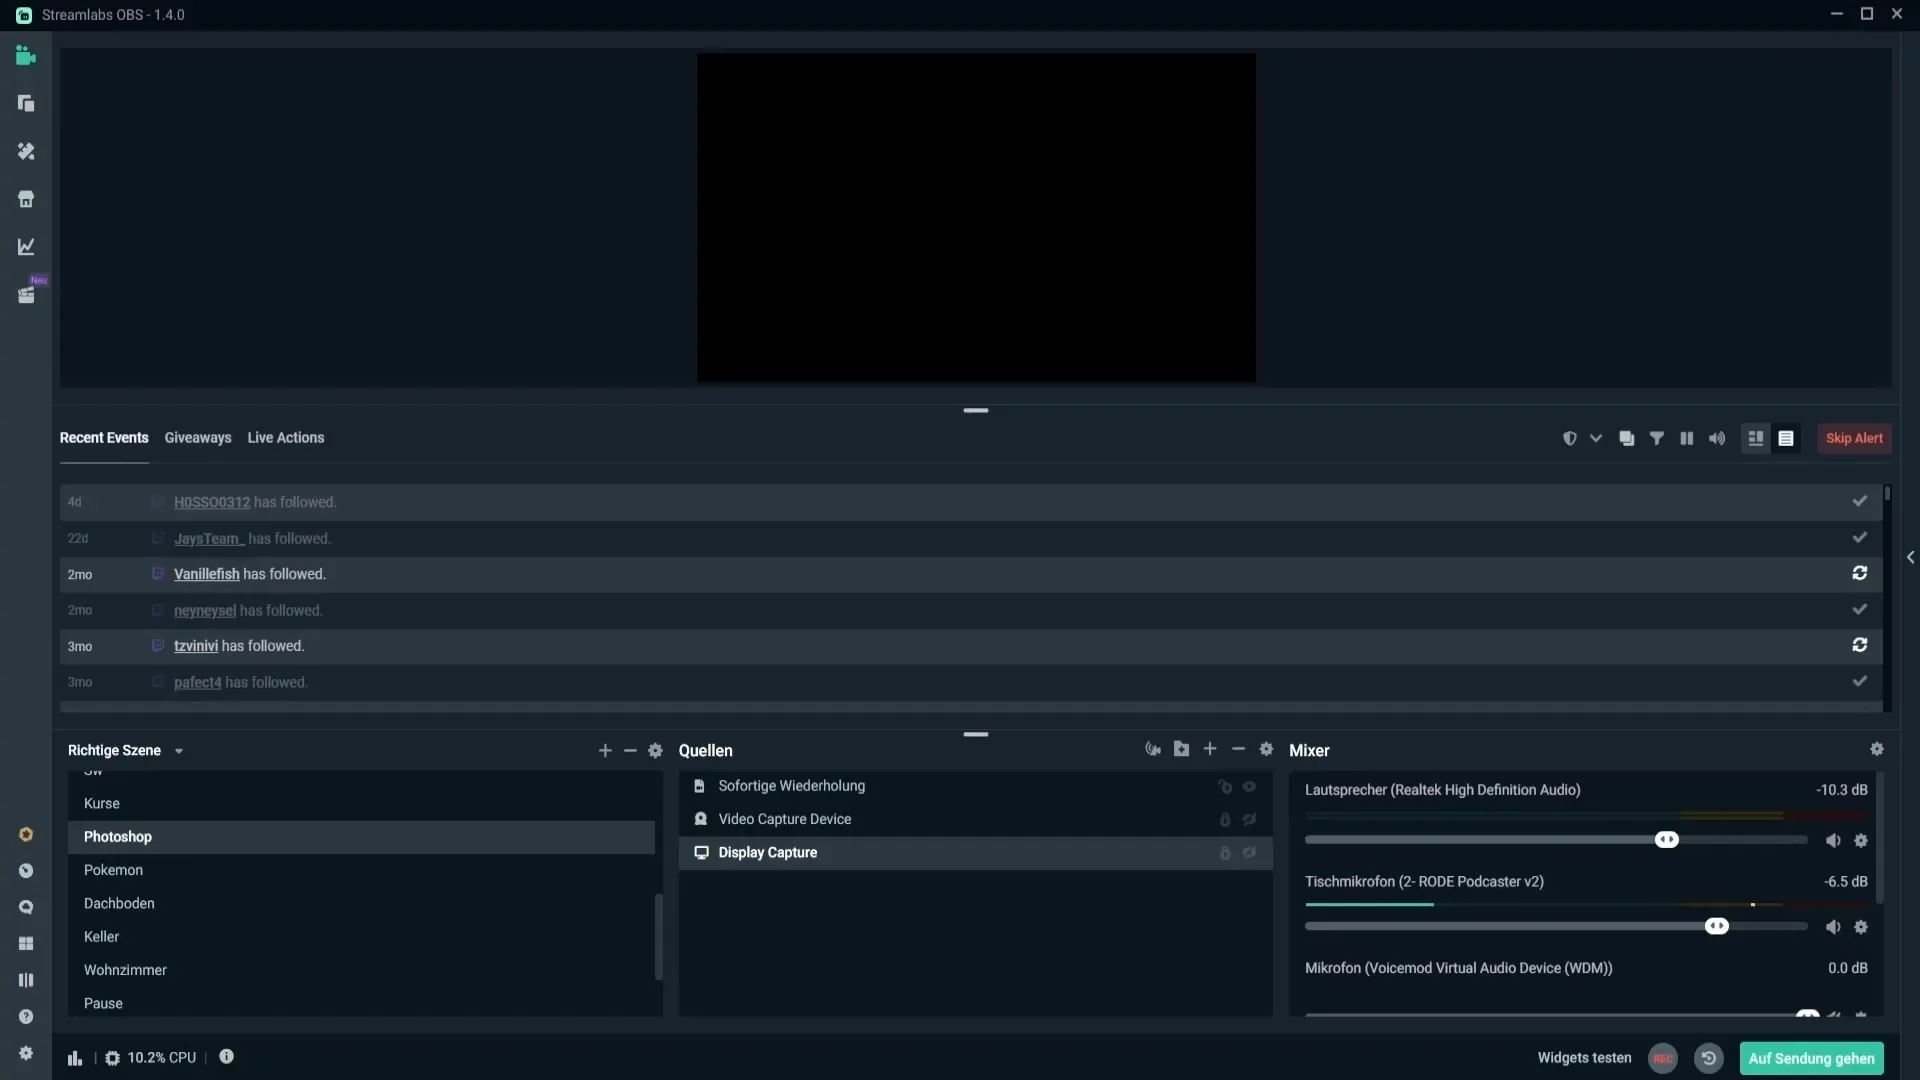Open the safe mode chevron dropdown
Viewport: 1920px width, 1080px height.
pos(1596,439)
